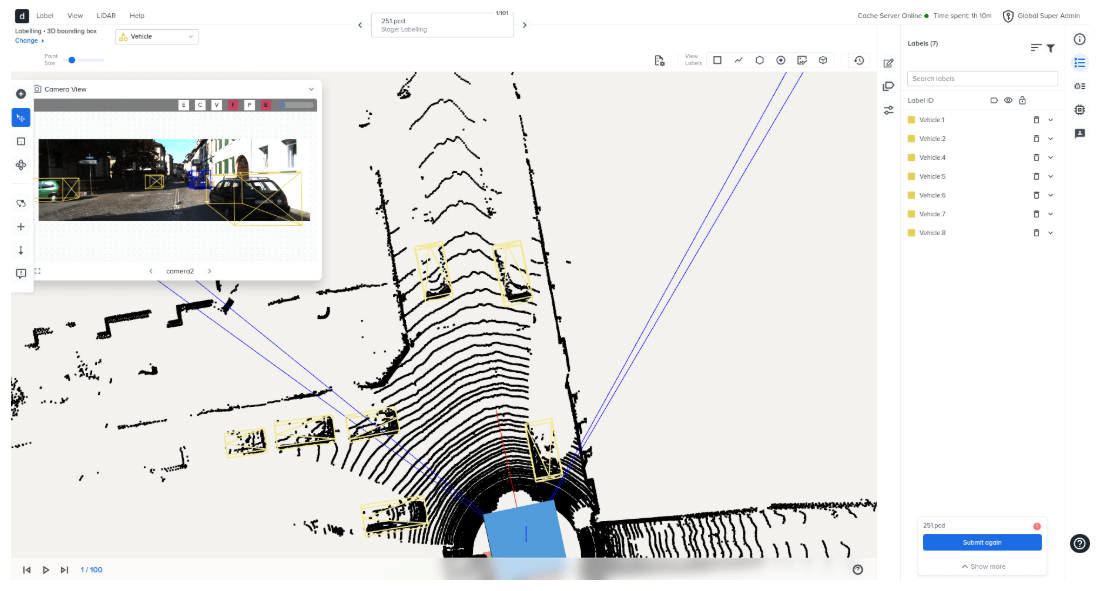Image resolution: width=1117 pixels, height=591 pixels.
Task: Toggle visibility of all labels
Action: pos(1008,100)
